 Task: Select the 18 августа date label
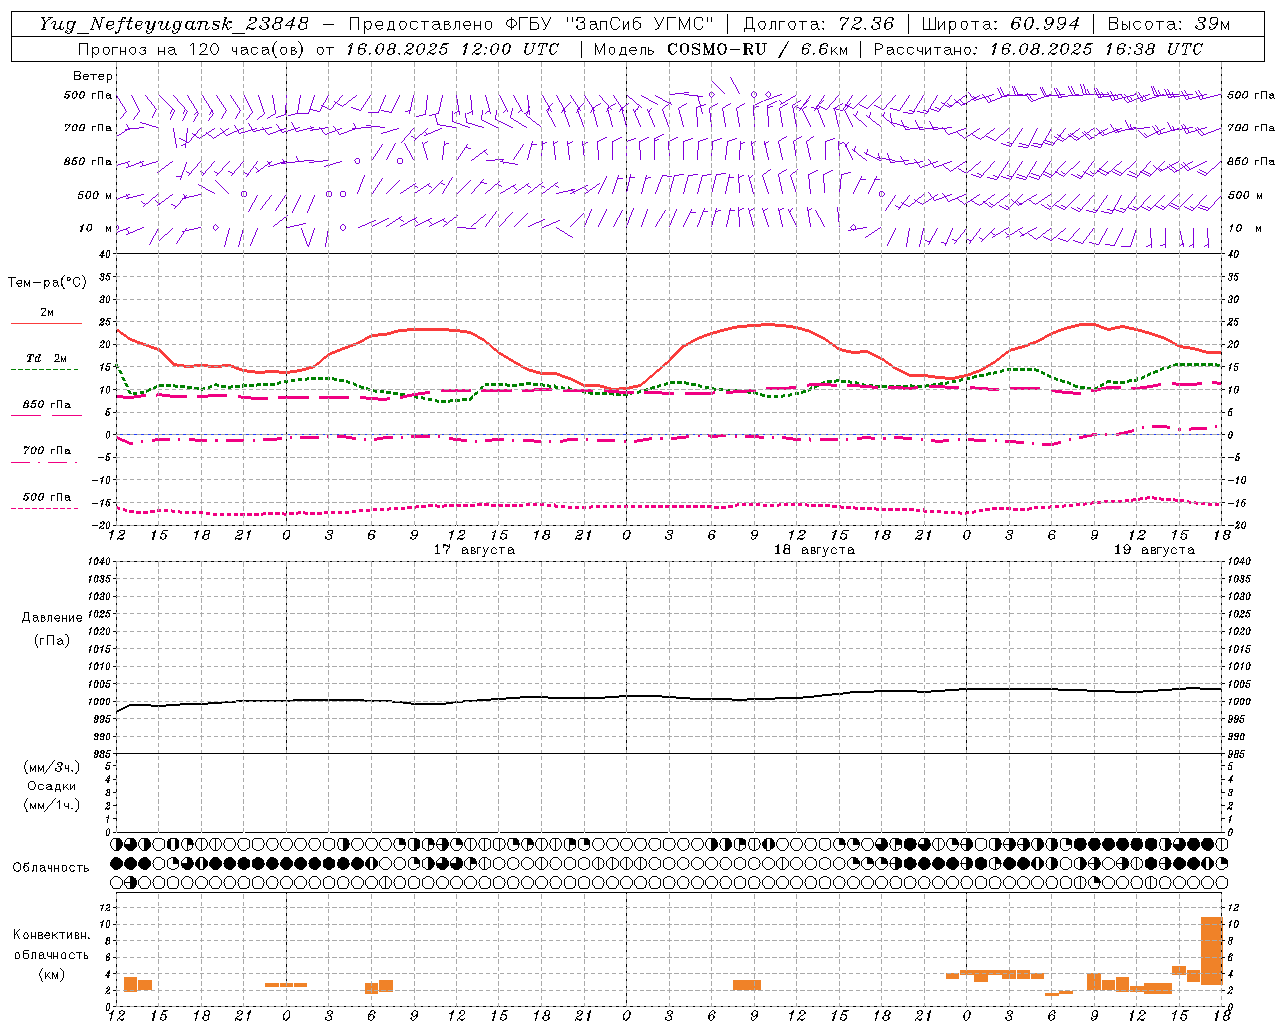pyautogui.click(x=814, y=550)
